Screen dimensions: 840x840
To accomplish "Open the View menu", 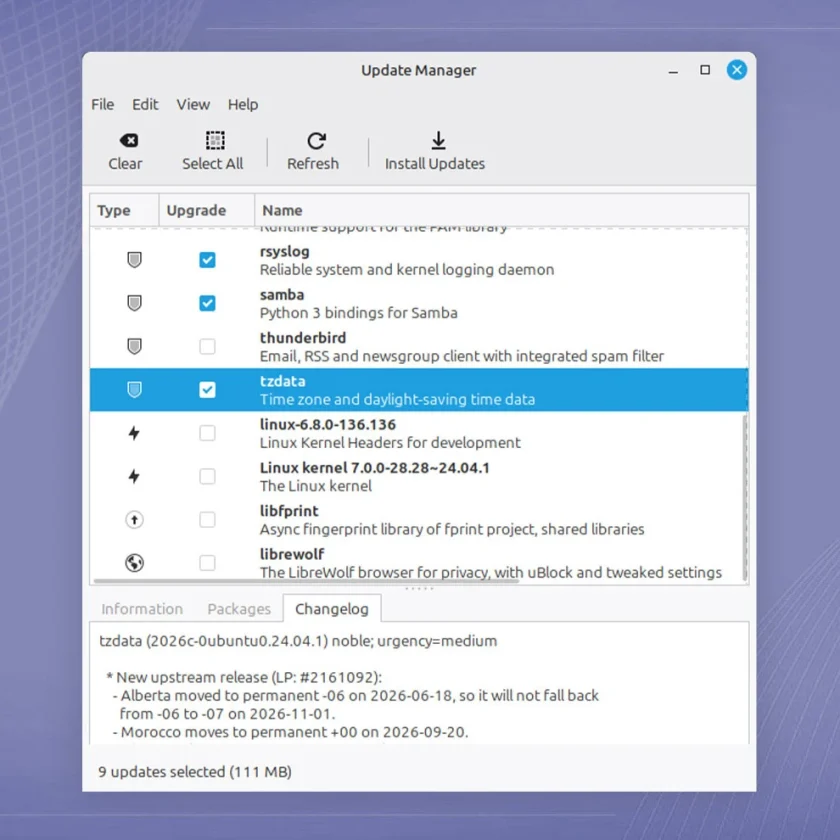I will click(193, 104).
